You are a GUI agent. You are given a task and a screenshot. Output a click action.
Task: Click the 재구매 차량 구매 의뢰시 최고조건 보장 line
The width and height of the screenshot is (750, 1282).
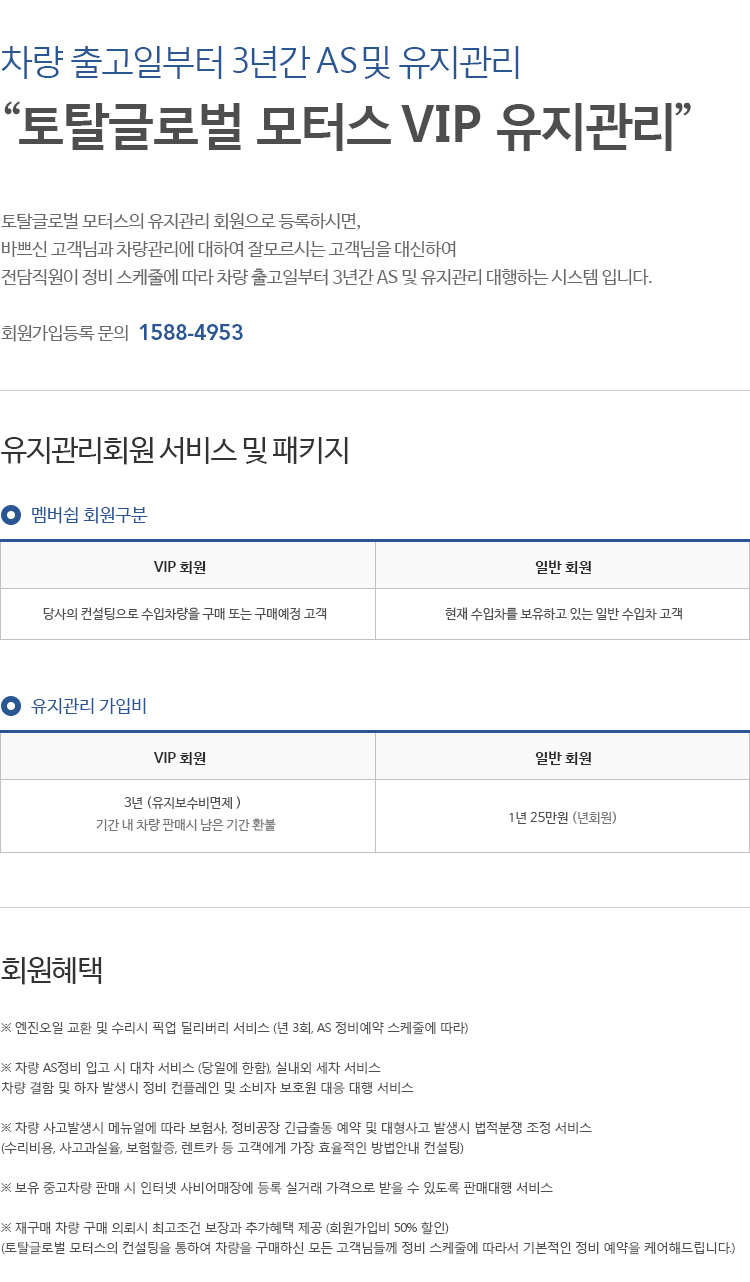point(225,1228)
